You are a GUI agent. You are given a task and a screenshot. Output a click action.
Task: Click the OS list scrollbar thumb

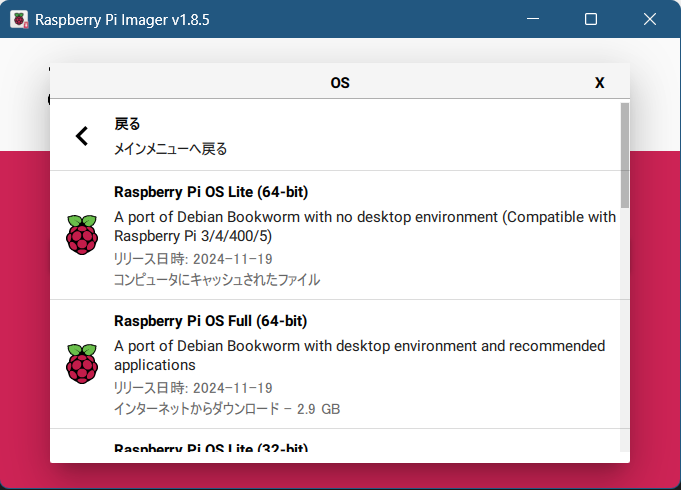click(625, 155)
